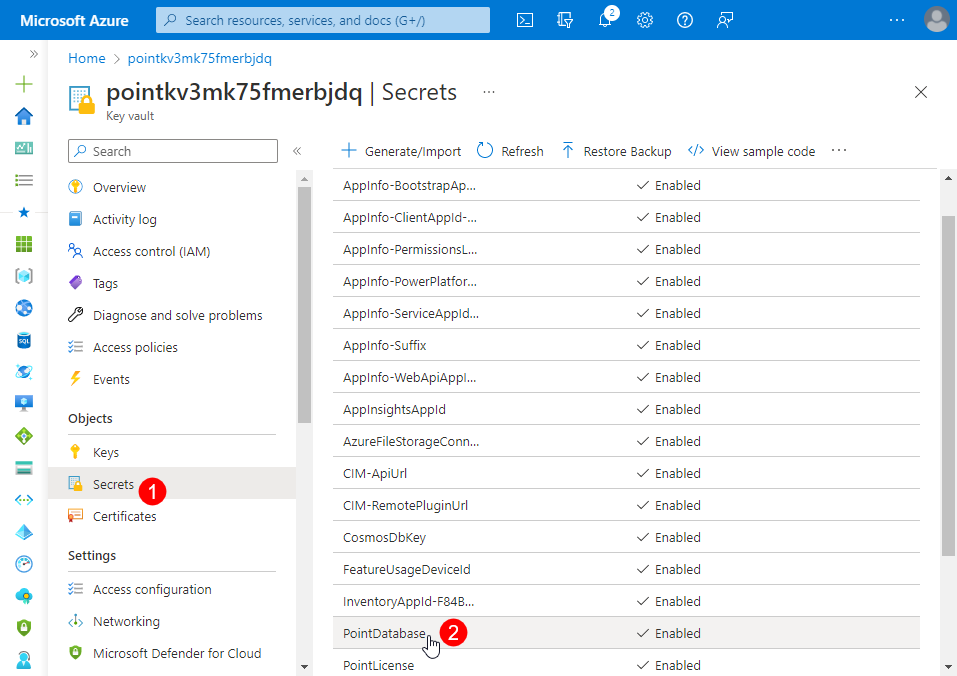Open the portal settings gear

point(645,20)
